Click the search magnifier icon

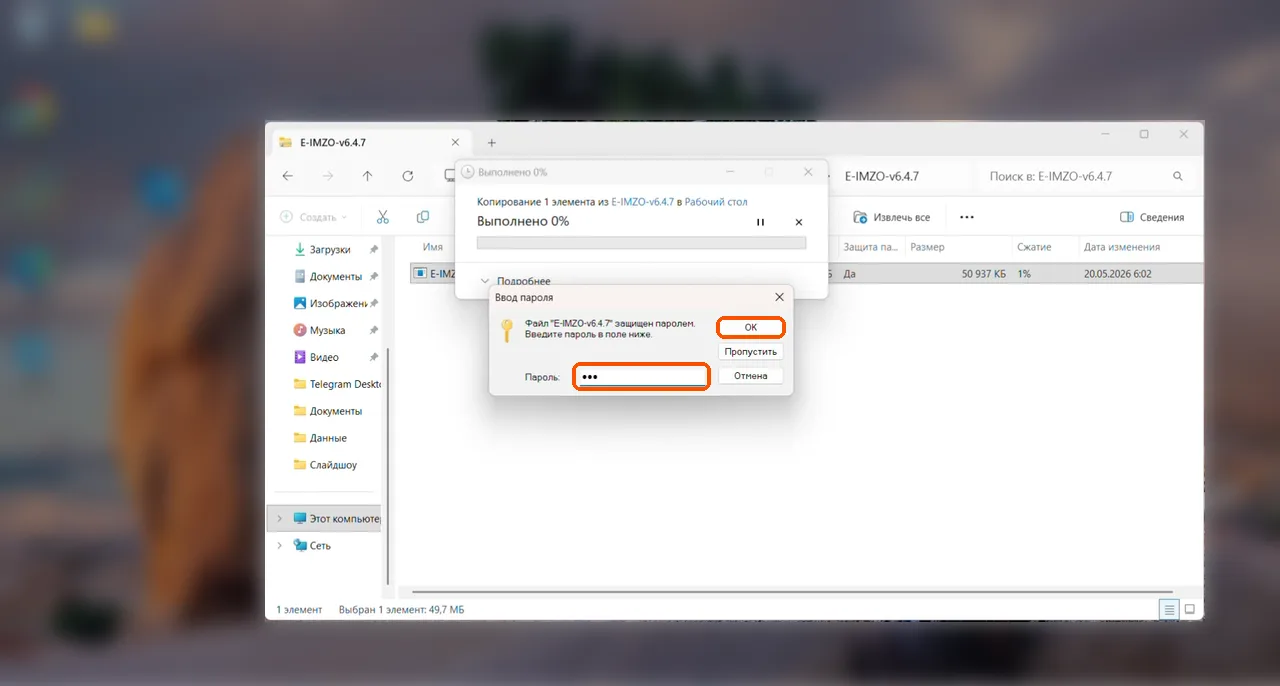(x=1177, y=176)
